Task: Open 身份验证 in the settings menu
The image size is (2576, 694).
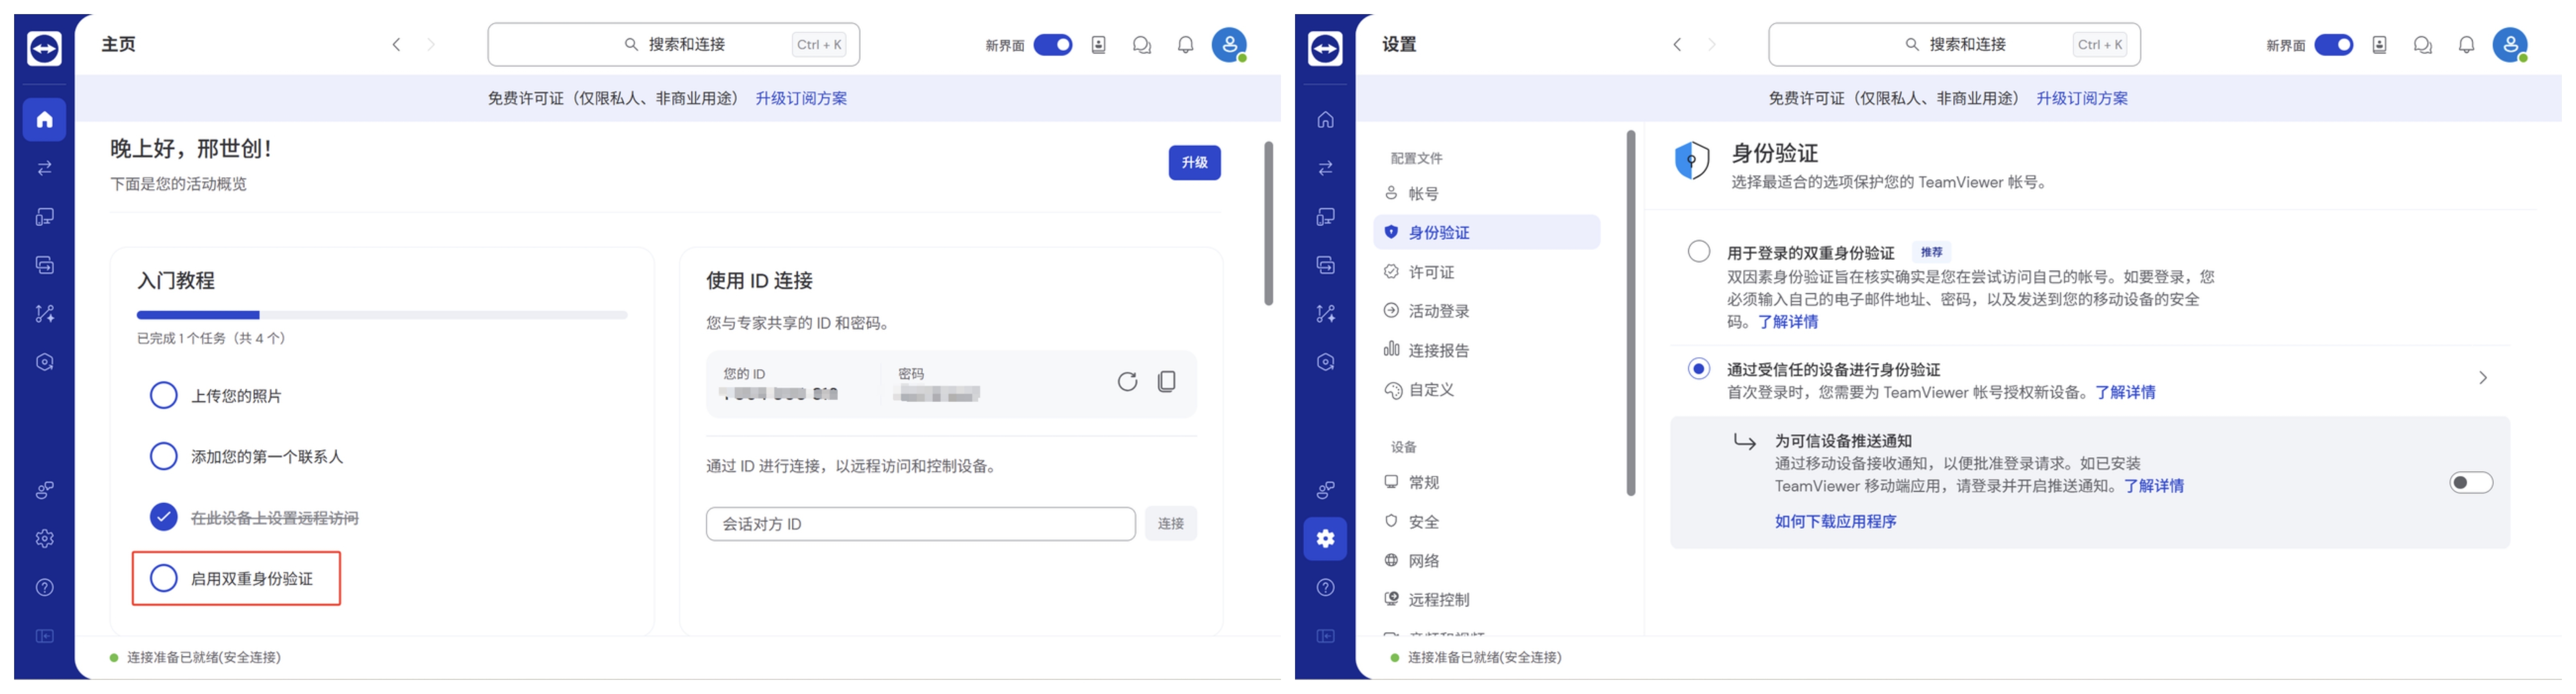Action: pos(1486,233)
